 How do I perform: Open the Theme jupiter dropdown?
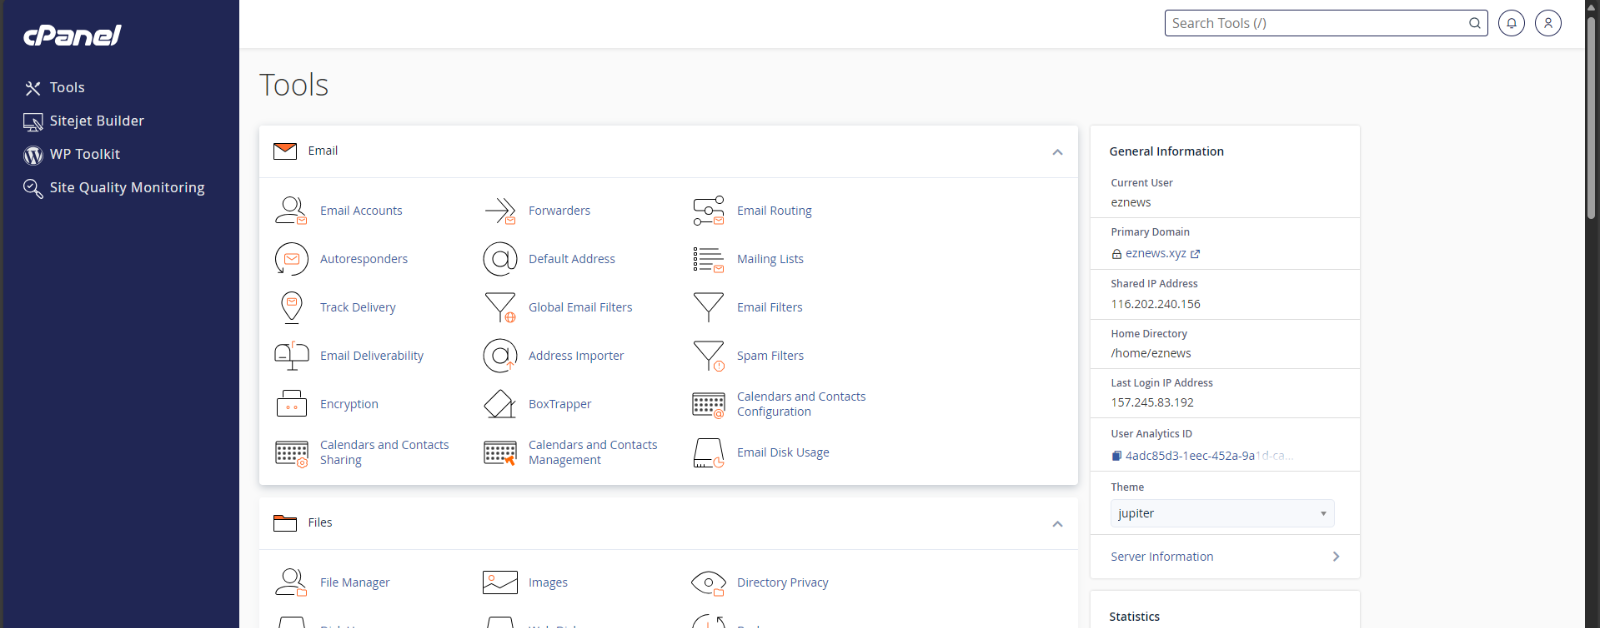(x=1222, y=514)
